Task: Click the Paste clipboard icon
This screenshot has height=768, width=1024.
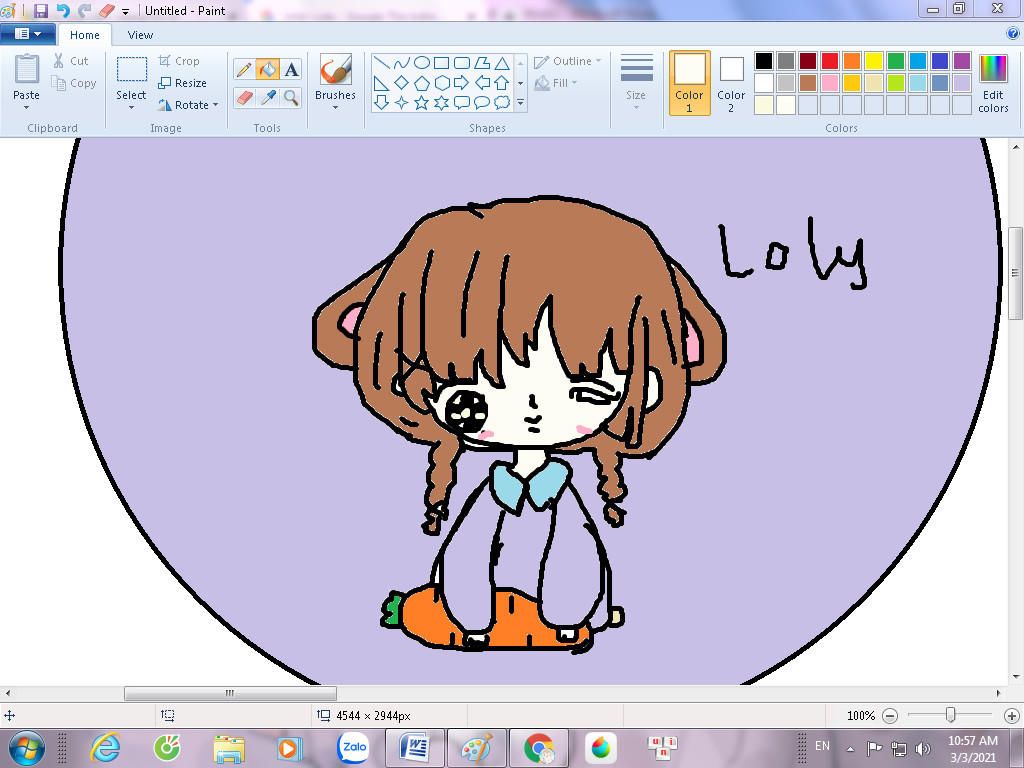Action: [27, 69]
